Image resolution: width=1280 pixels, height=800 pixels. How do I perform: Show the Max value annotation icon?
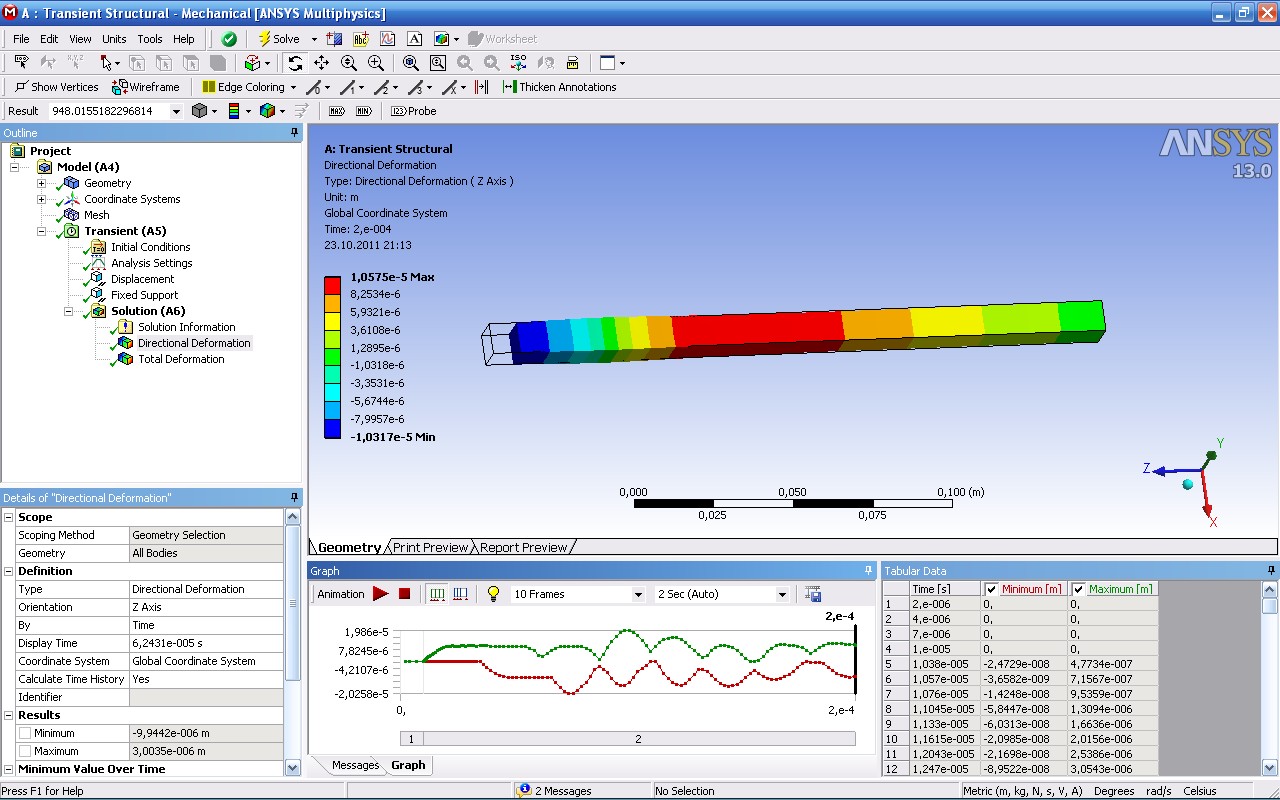[x=337, y=111]
